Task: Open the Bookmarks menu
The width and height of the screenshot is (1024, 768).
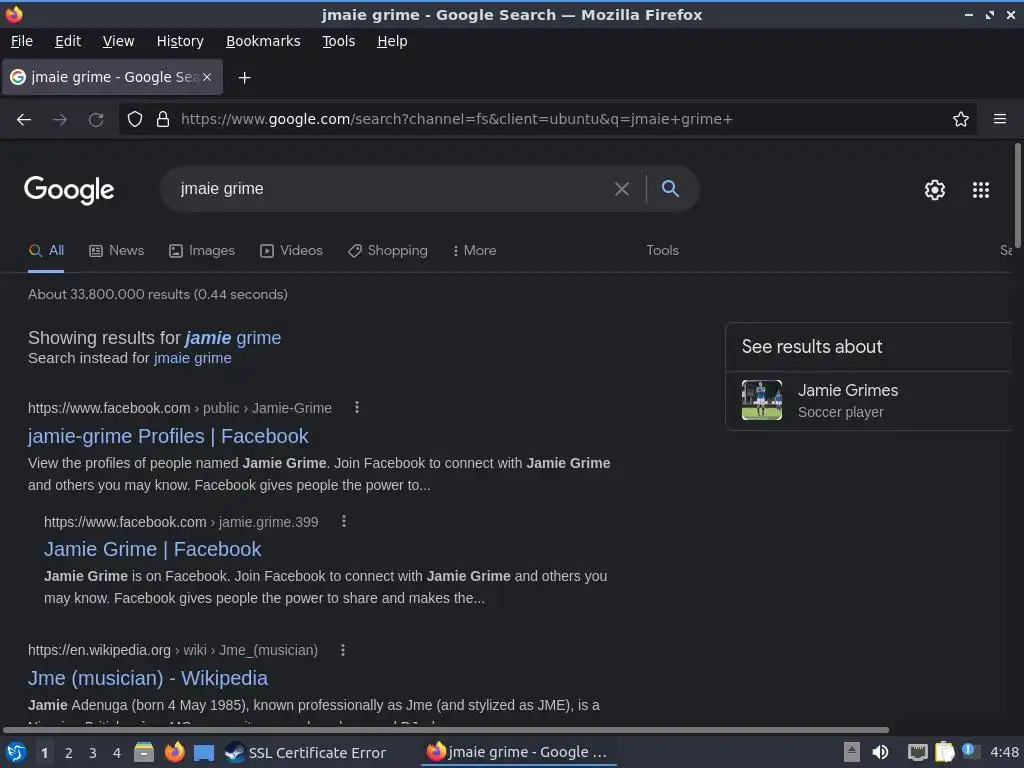Action: coord(263,41)
